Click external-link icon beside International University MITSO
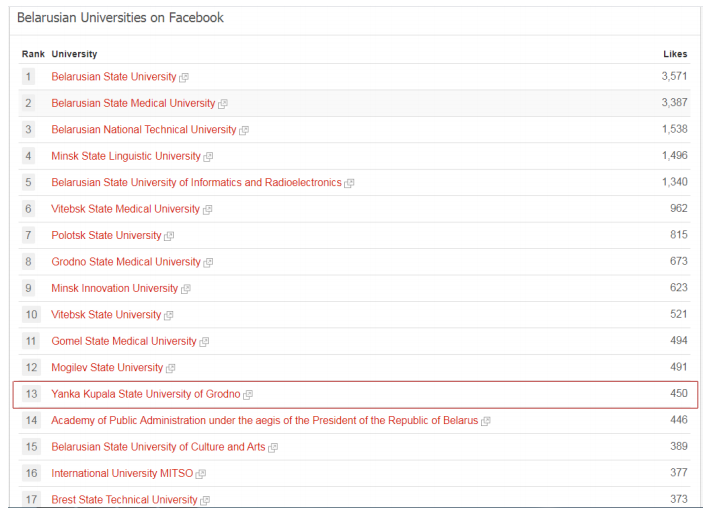Screen dimensions: 710x516 pos(201,474)
